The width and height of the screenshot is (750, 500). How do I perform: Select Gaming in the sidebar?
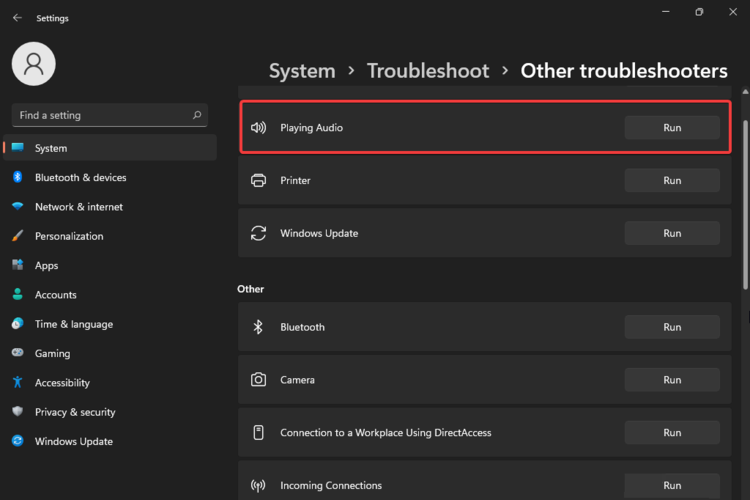tap(110, 353)
